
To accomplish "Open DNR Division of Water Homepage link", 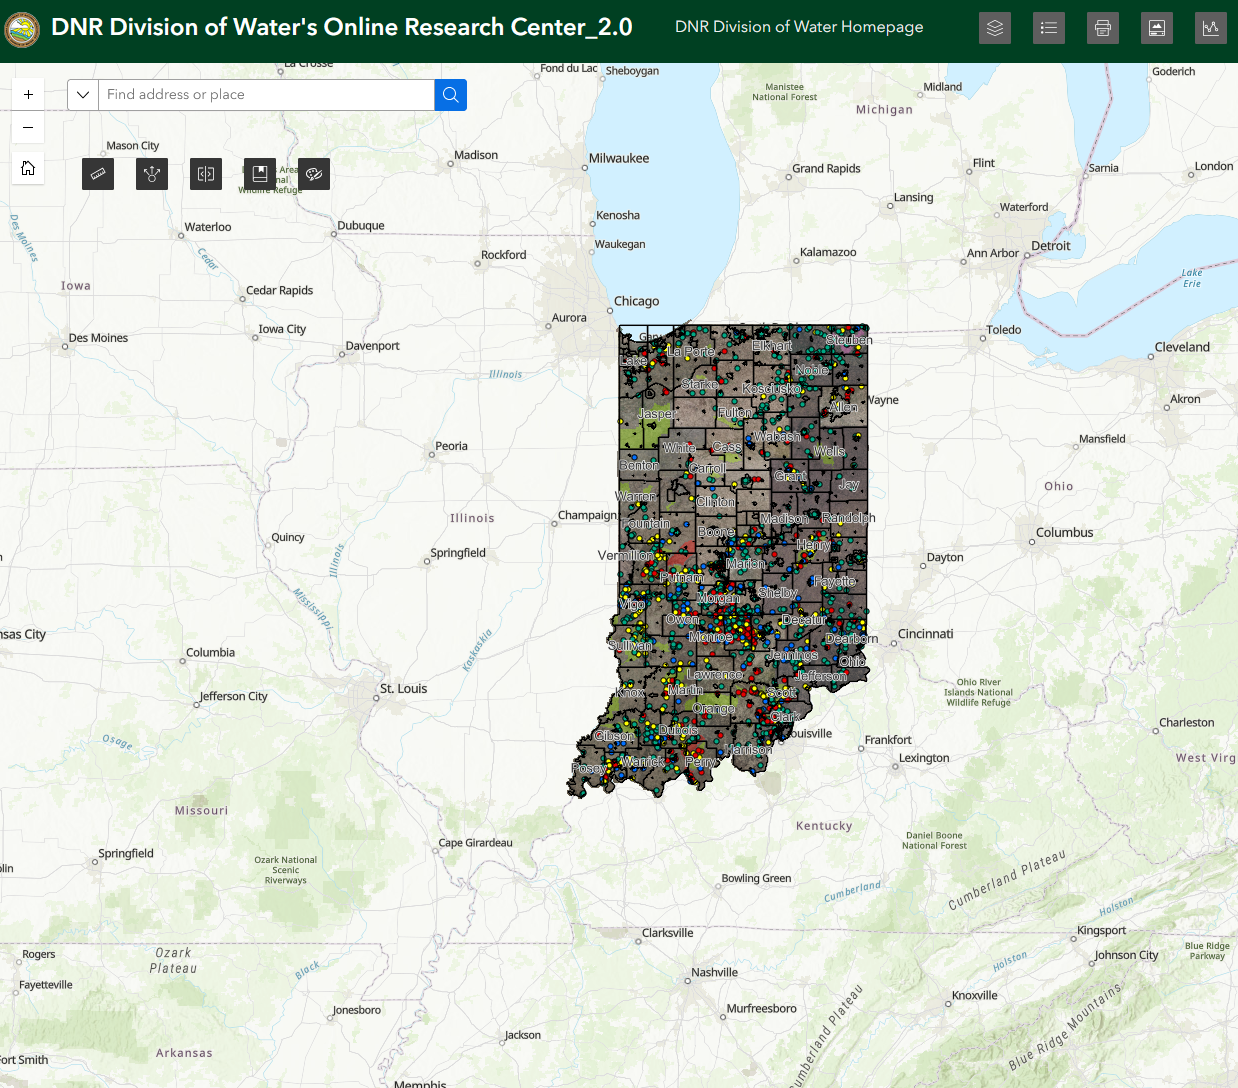I will pyautogui.click(x=798, y=27).
